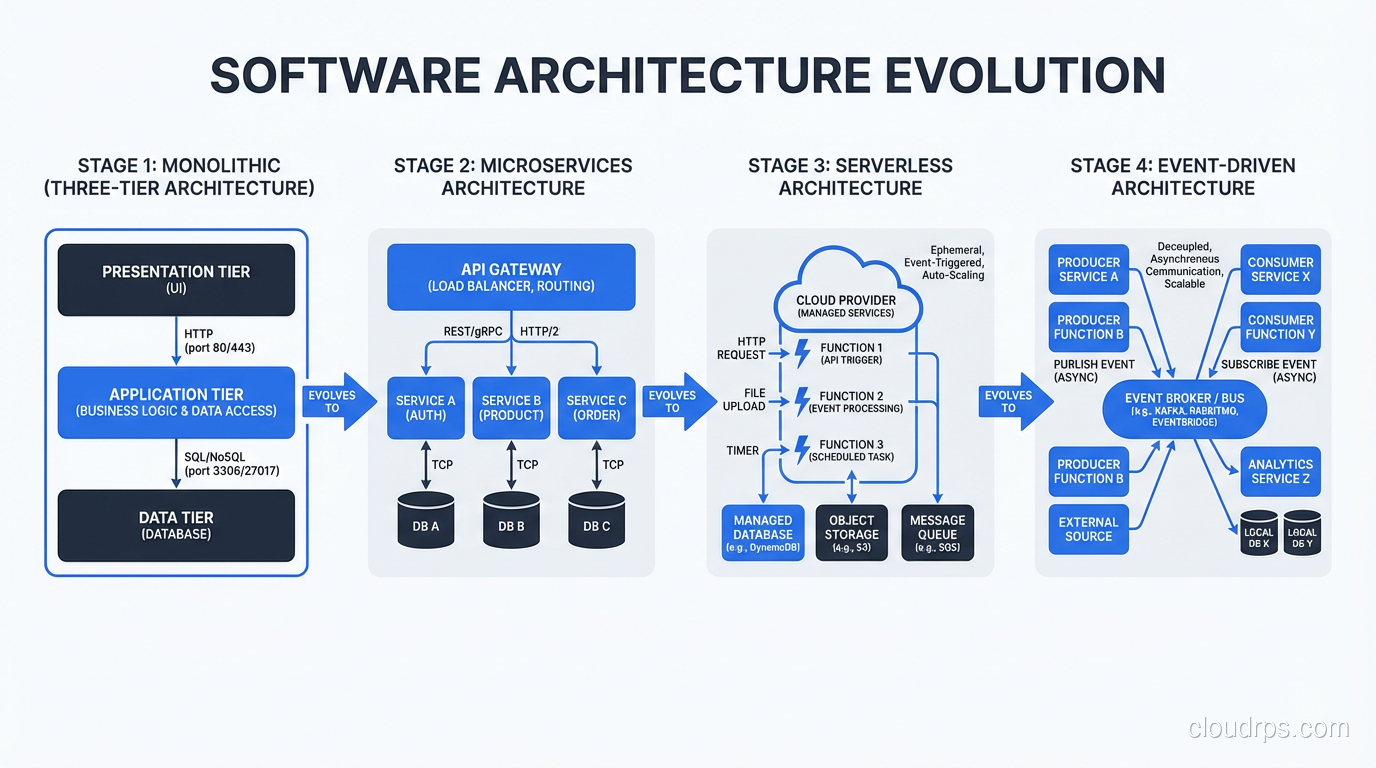1376x768 pixels.
Task: Click the cloudrps.com watermark link
Action: click(x=1266, y=730)
